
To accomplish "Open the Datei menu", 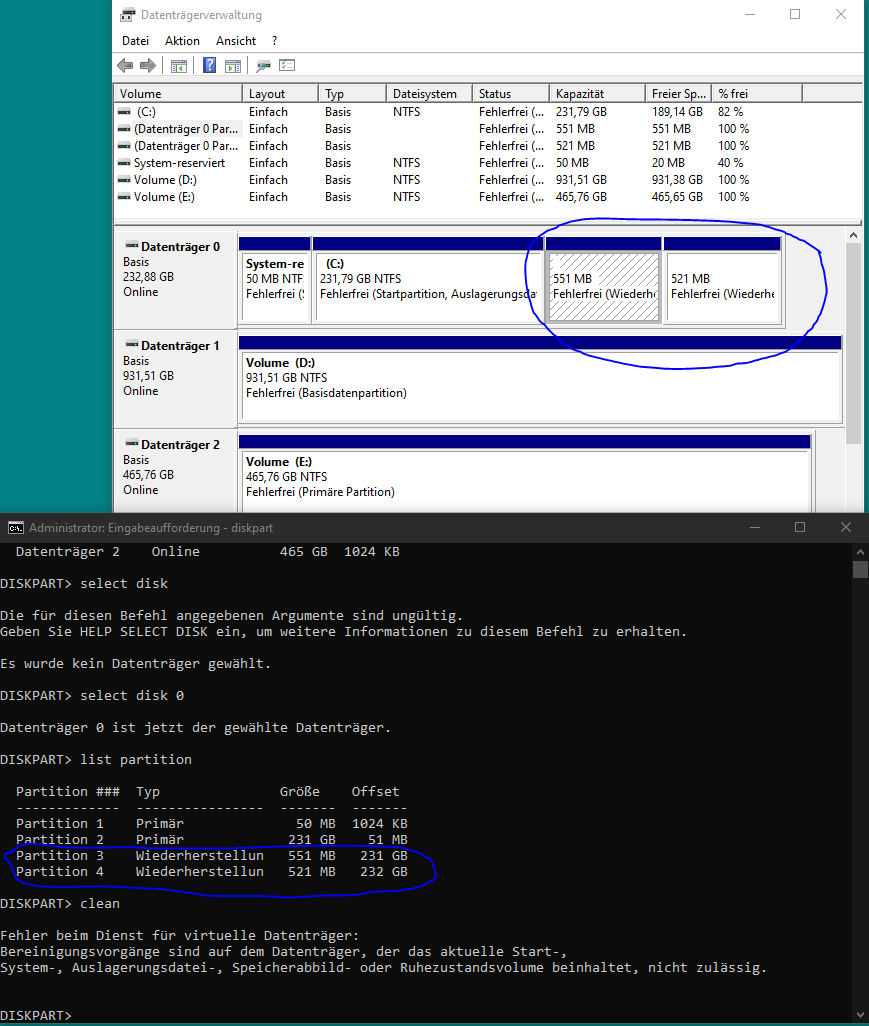I will click(135, 41).
